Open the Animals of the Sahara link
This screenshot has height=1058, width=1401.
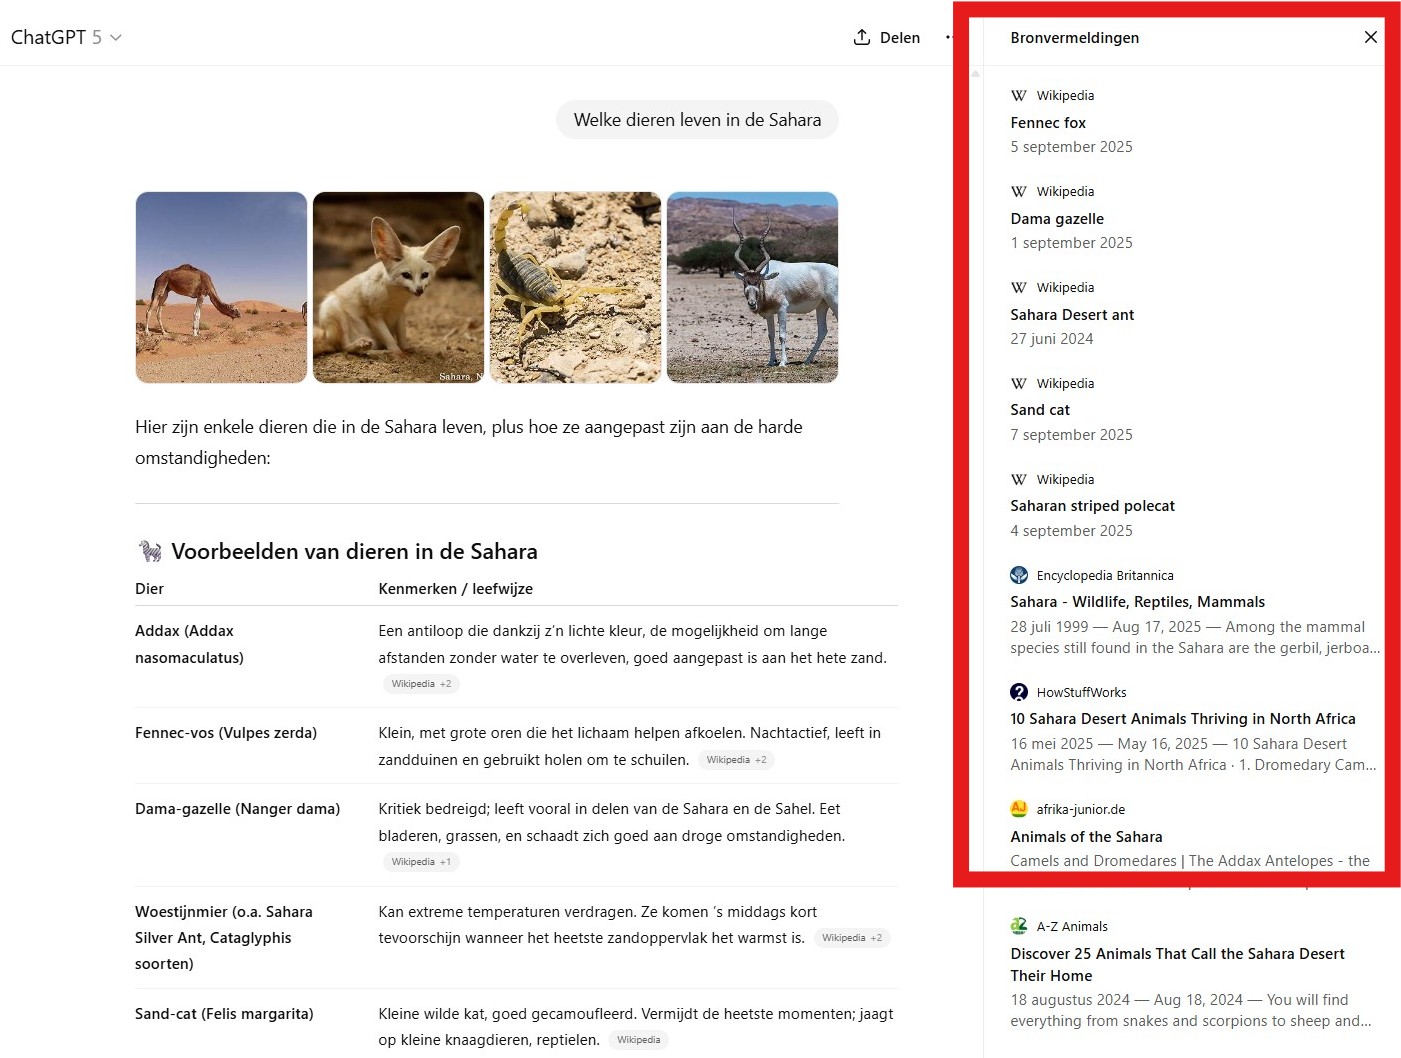tap(1086, 837)
